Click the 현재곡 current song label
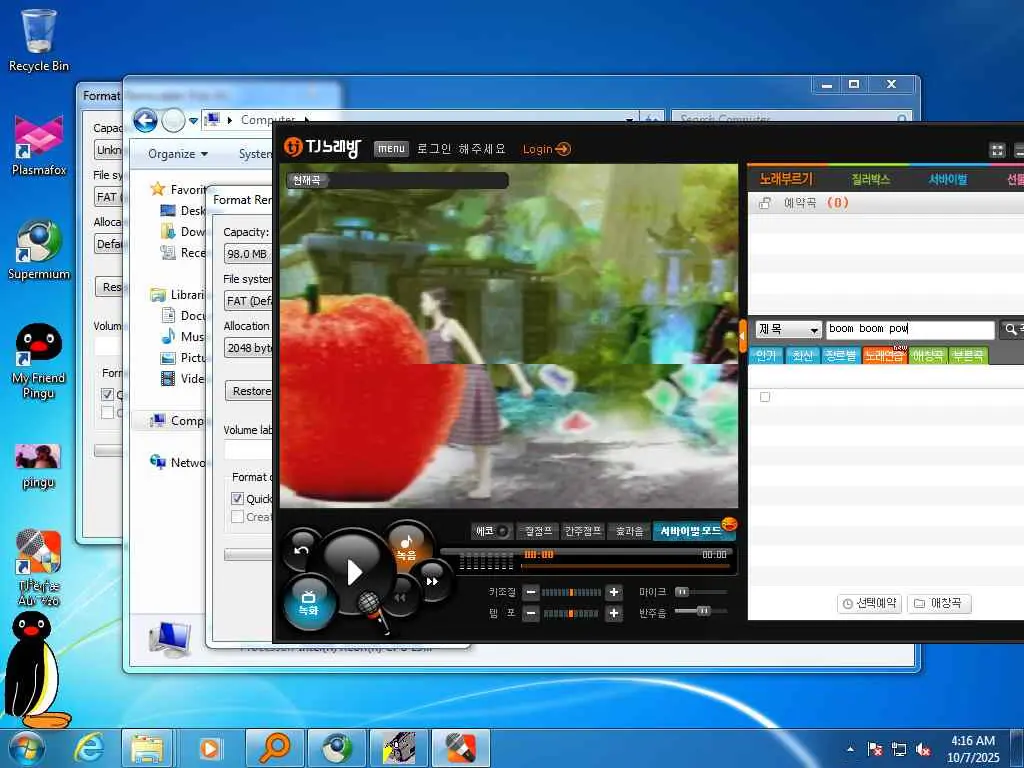 (x=306, y=180)
